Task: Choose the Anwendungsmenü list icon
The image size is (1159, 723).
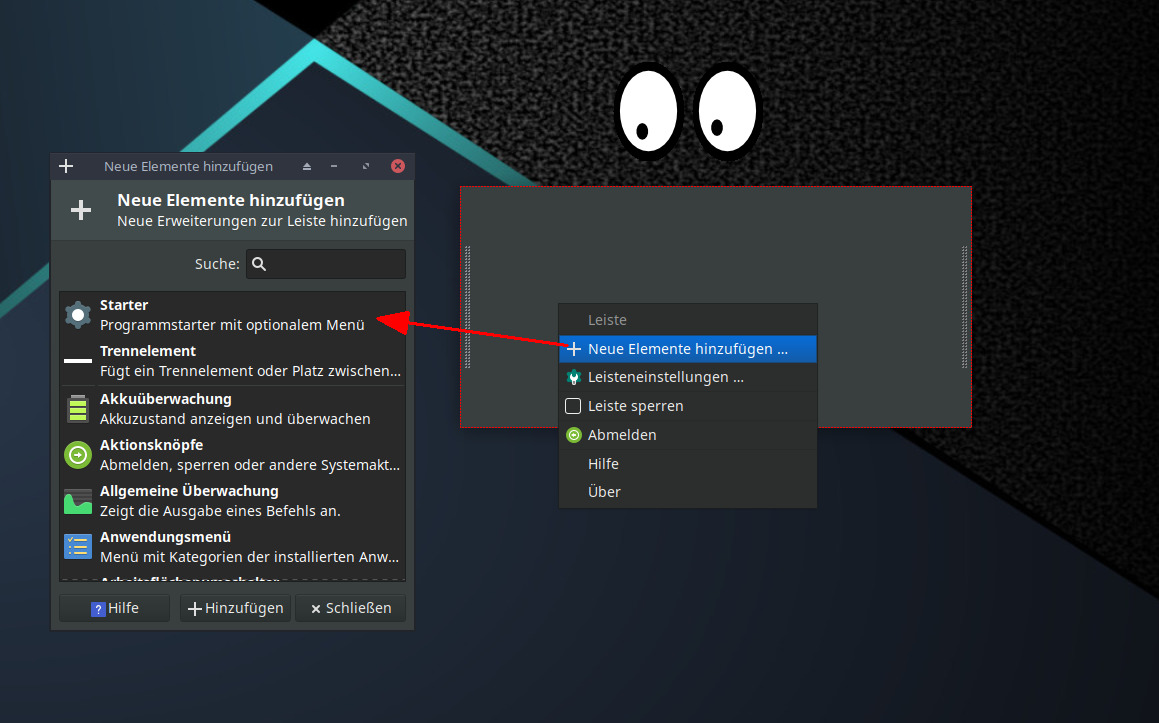Action: pyautogui.click(x=78, y=547)
